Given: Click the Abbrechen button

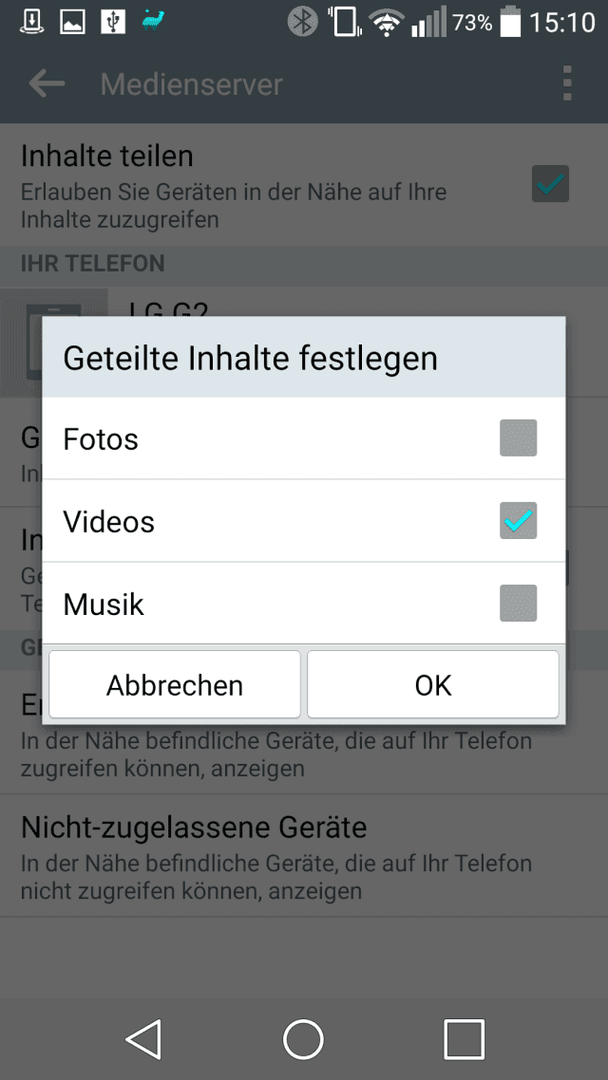Looking at the screenshot, I should pos(175,685).
